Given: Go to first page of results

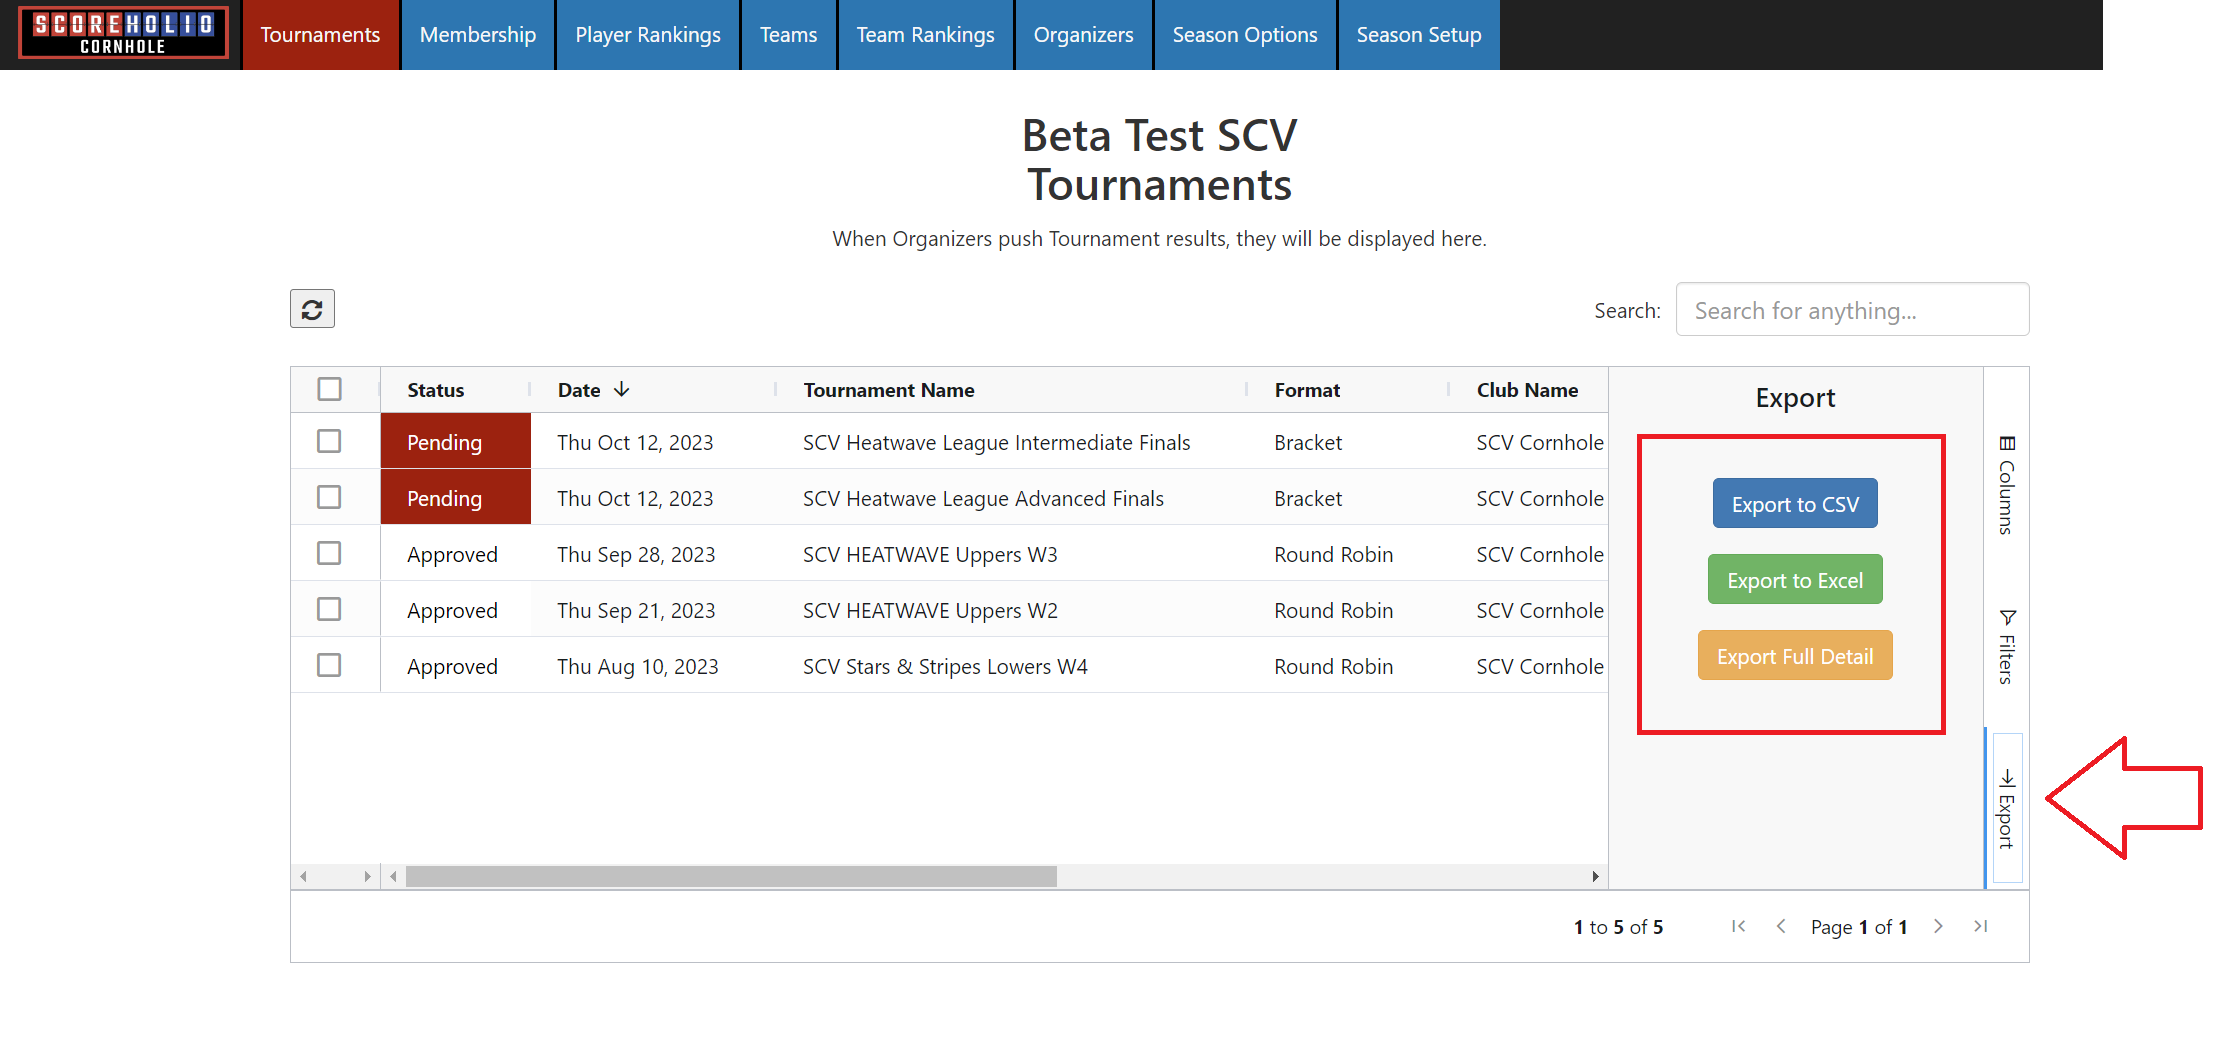Looking at the screenshot, I should pos(1738,926).
